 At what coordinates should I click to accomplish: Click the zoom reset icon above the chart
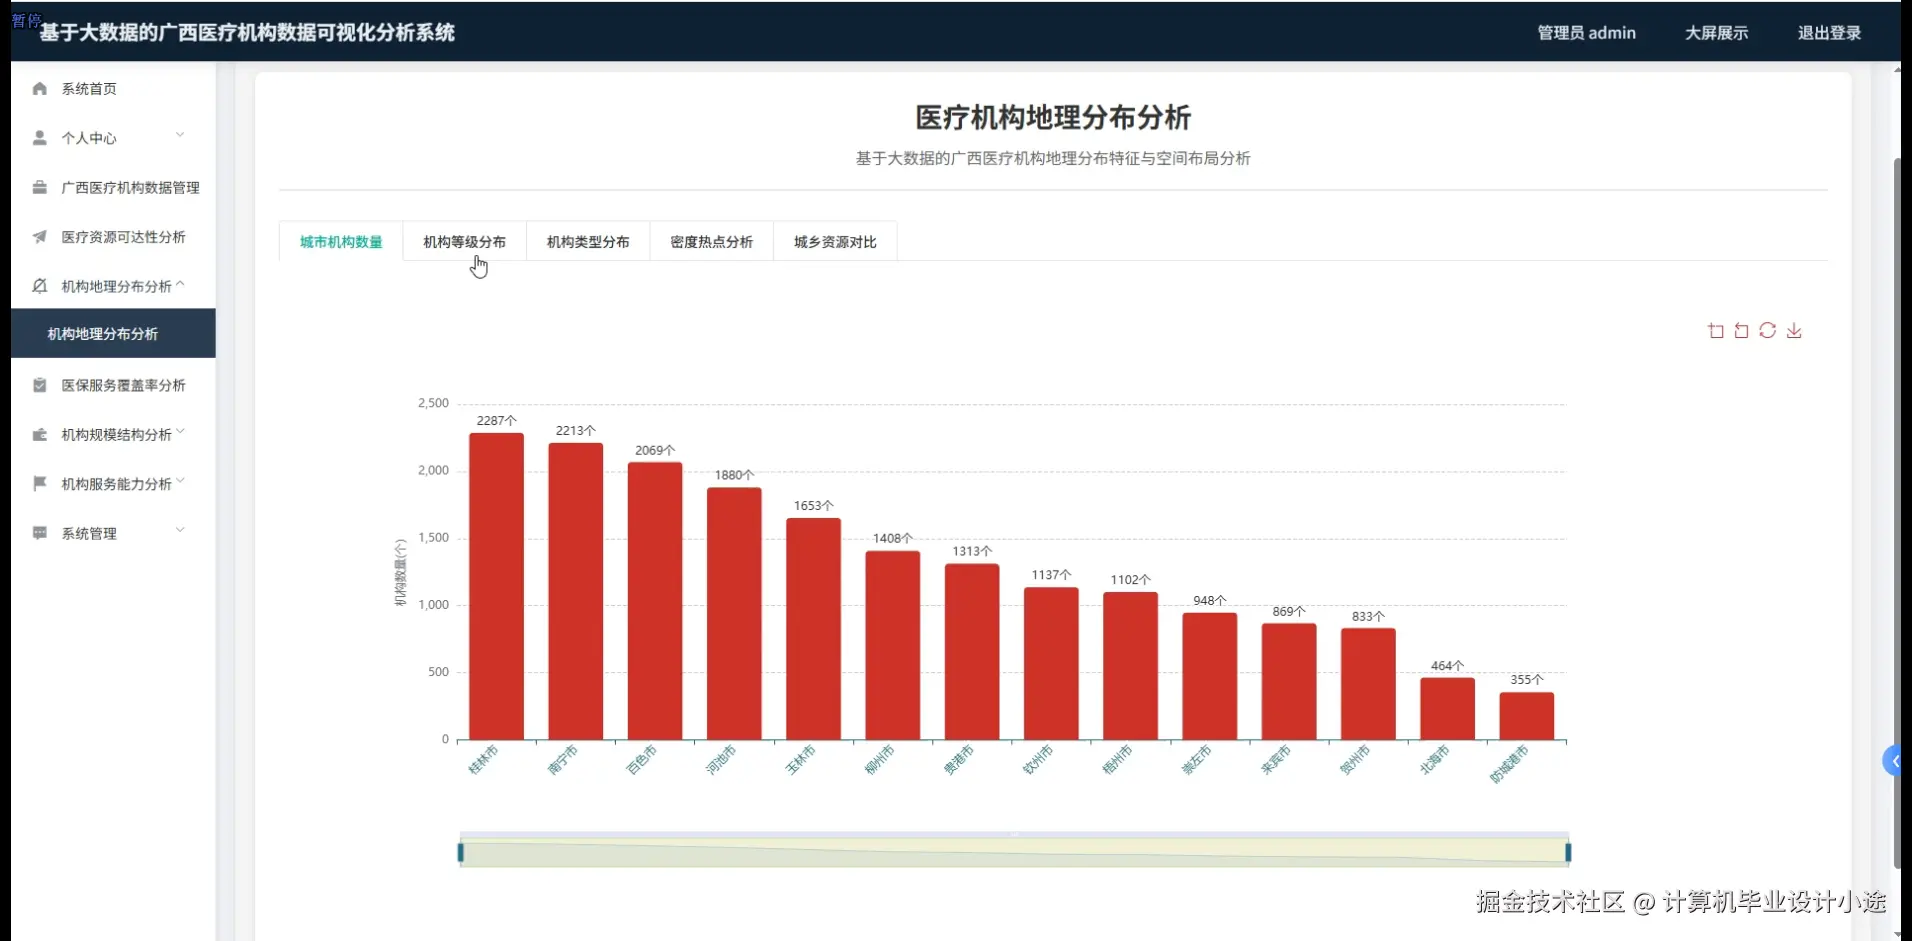pyautogui.click(x=1742, y=330)
